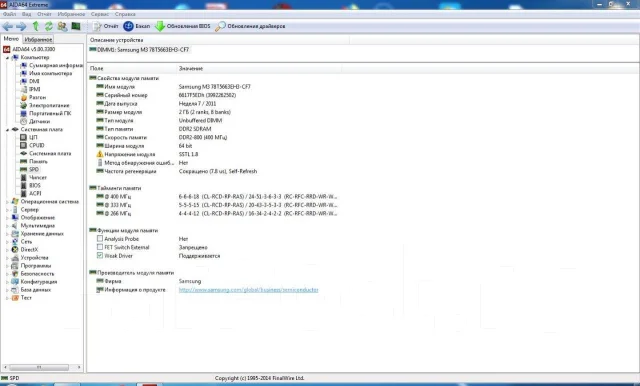The image size is (640, 386).
Task: Click the ACPI item icon
Action: (x=24, y=193)
